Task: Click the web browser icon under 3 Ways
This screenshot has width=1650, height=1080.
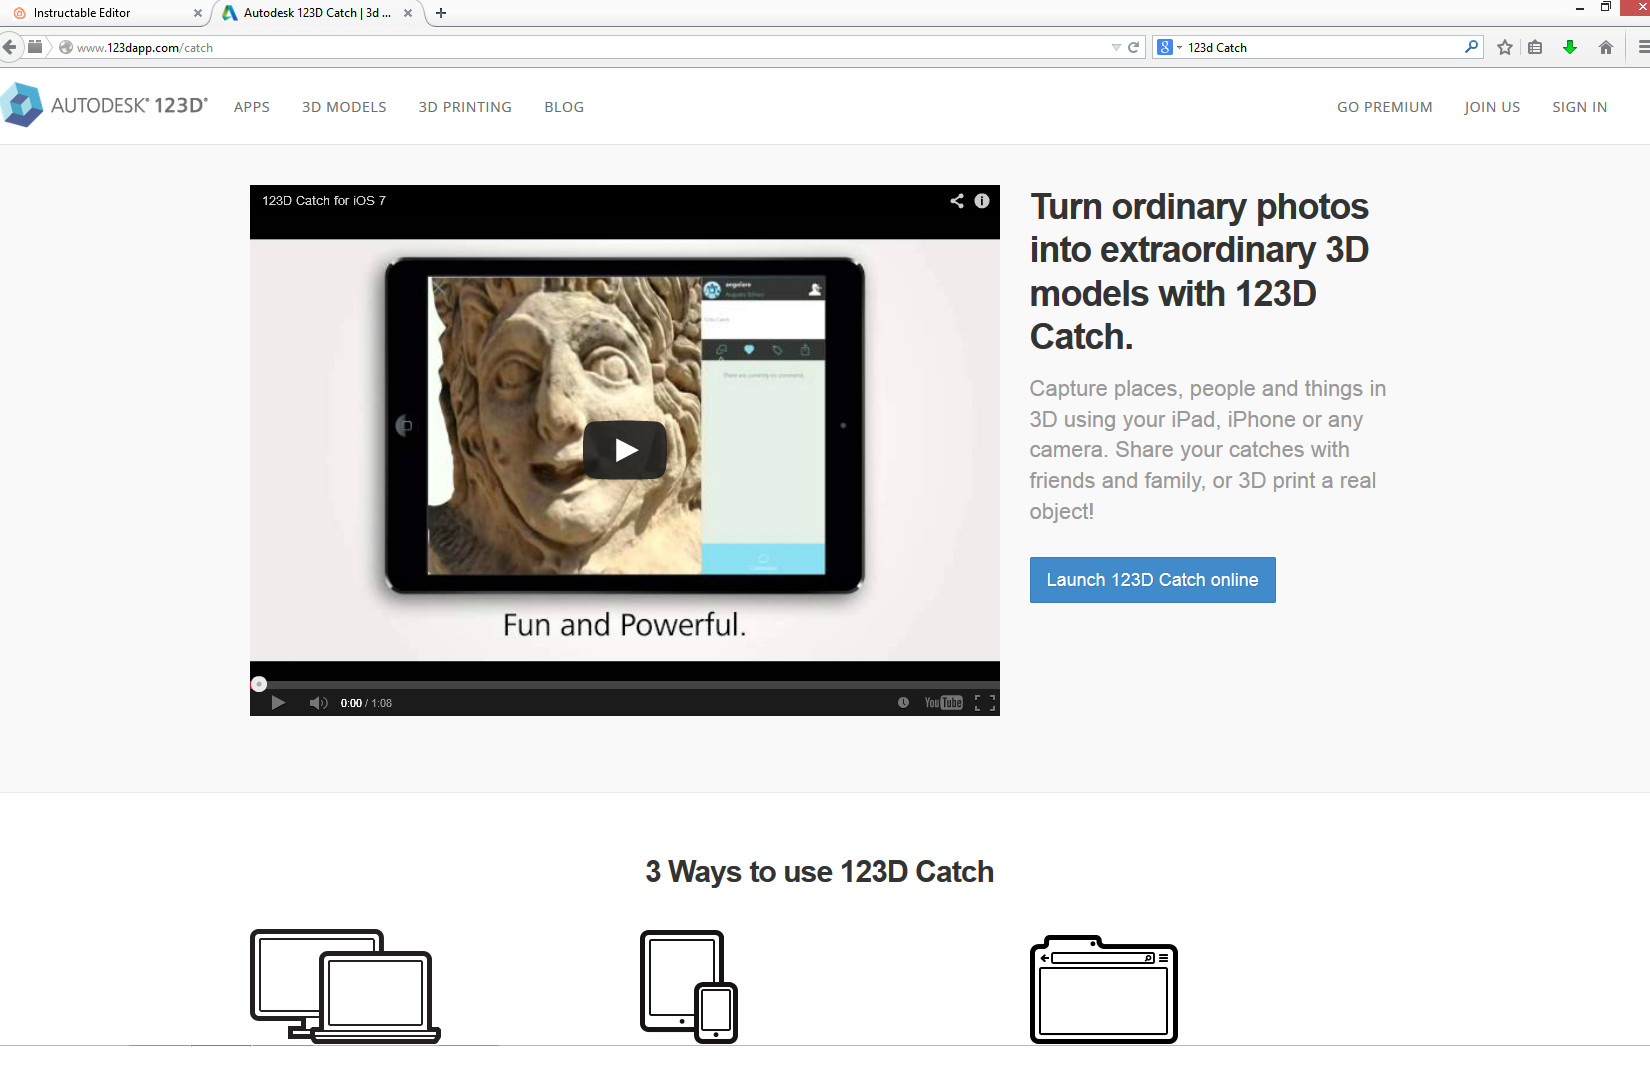Action: click(x=1103, y=990)
